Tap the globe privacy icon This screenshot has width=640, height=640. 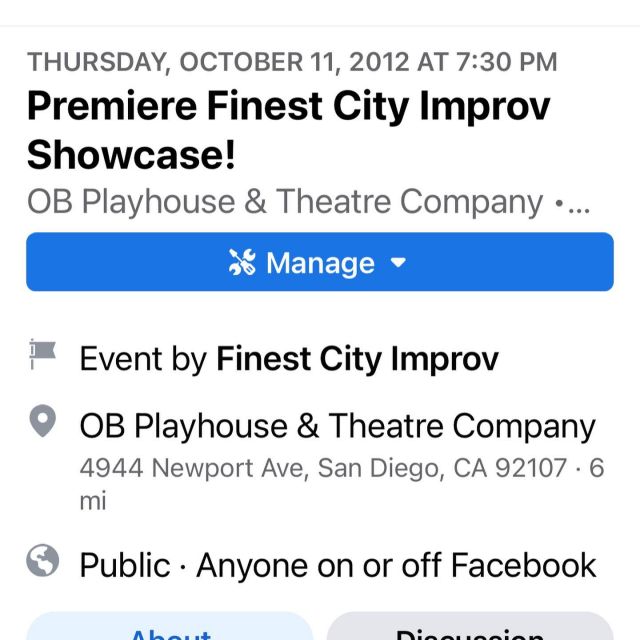coord(43,560)
